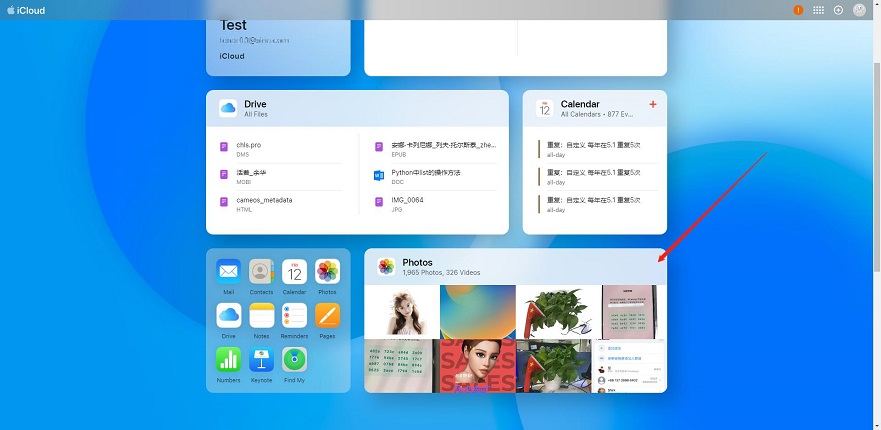Open the Photos app in the app grid
The width and height of the screenshot is (881, 430).
click(x=327, y=271)
